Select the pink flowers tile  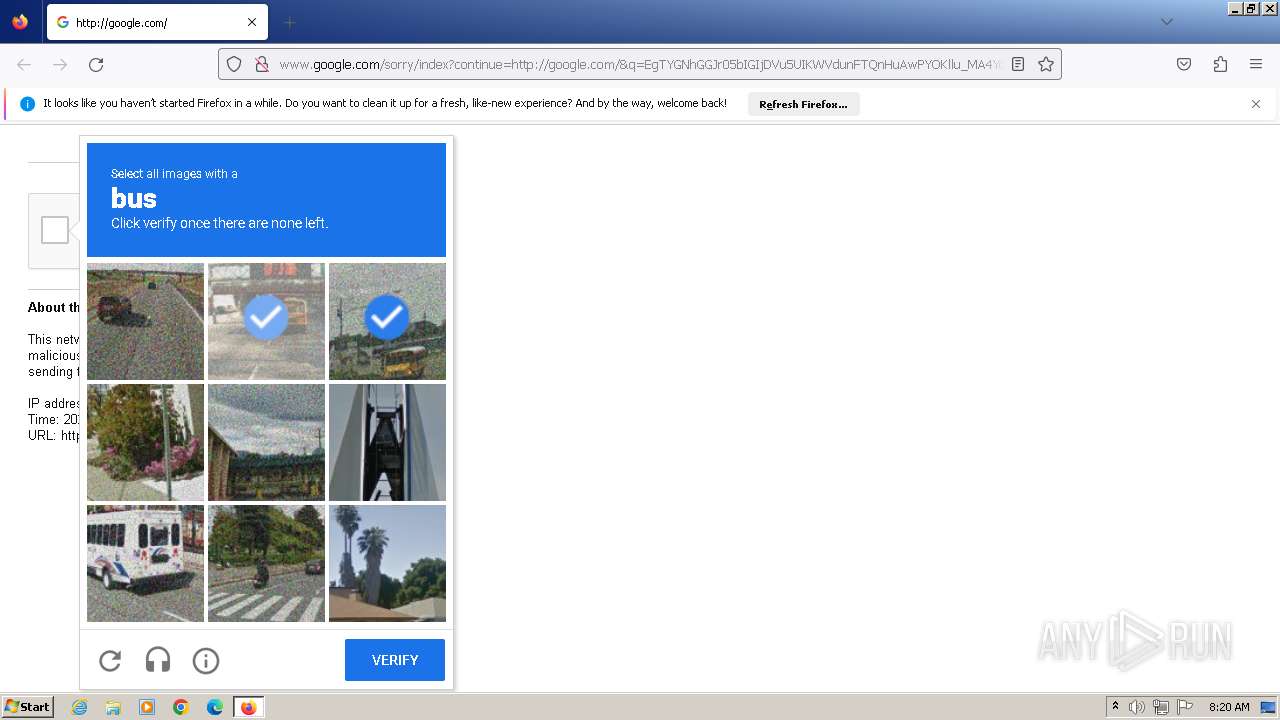point(145,442)
